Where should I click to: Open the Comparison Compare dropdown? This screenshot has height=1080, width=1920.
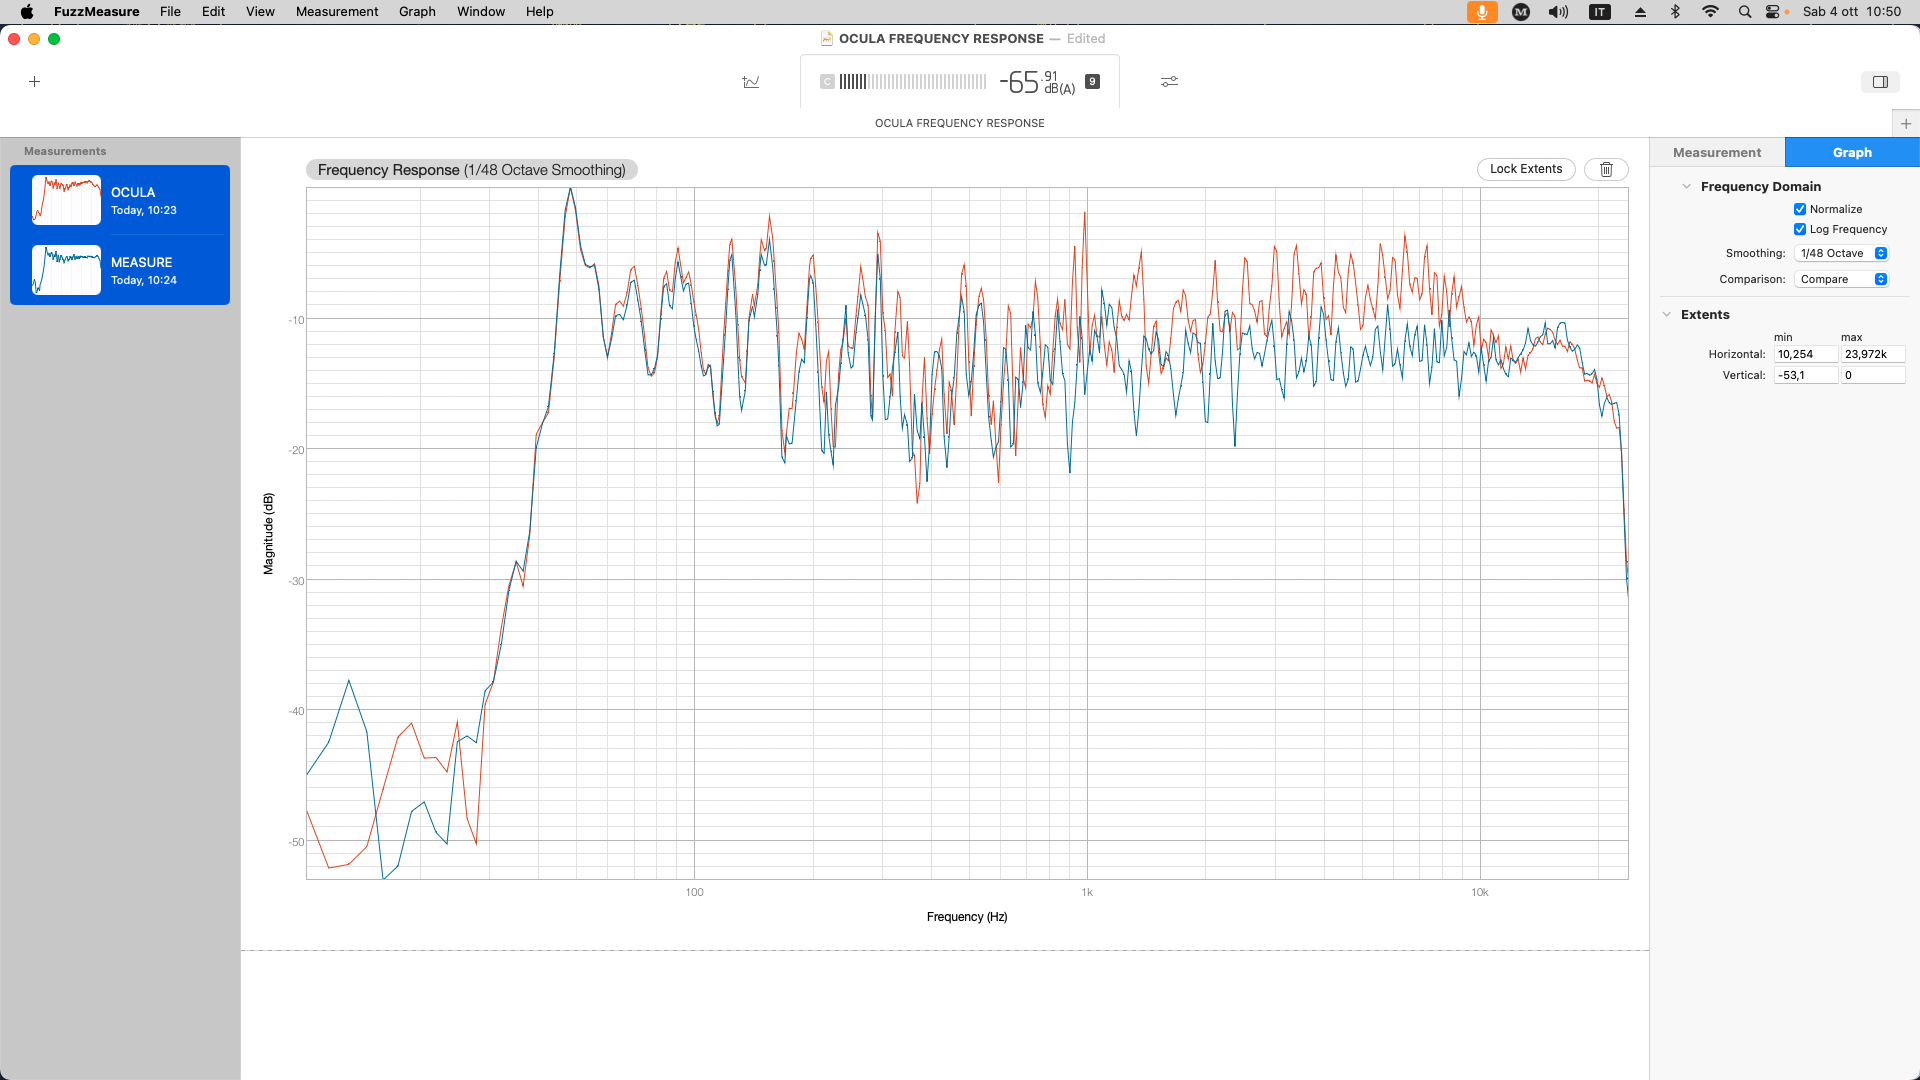(1840, 279)
